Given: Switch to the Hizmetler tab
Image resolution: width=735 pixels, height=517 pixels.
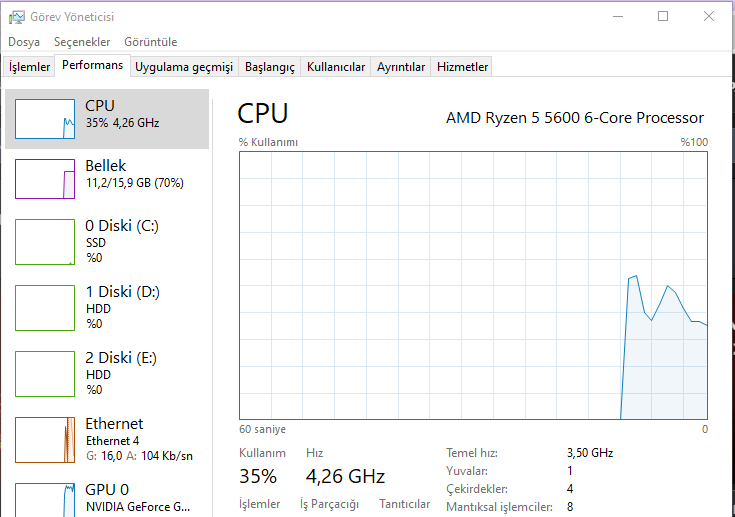Looking at the screenshot, I should (462, 67).
